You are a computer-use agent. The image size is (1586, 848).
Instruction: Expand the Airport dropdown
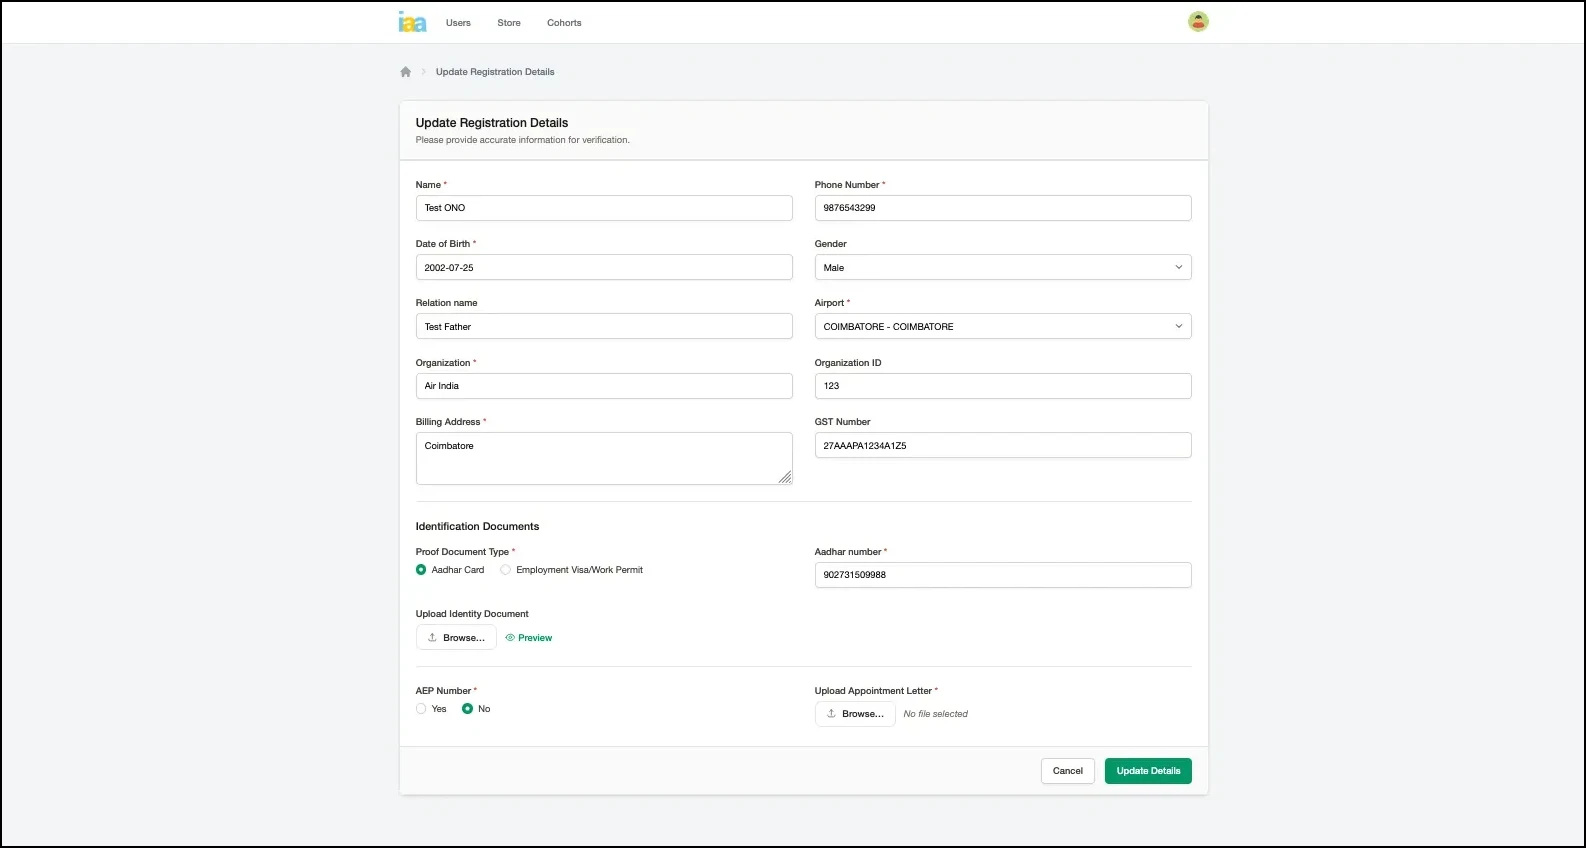pyautogui.click(x=1002, y=327)
